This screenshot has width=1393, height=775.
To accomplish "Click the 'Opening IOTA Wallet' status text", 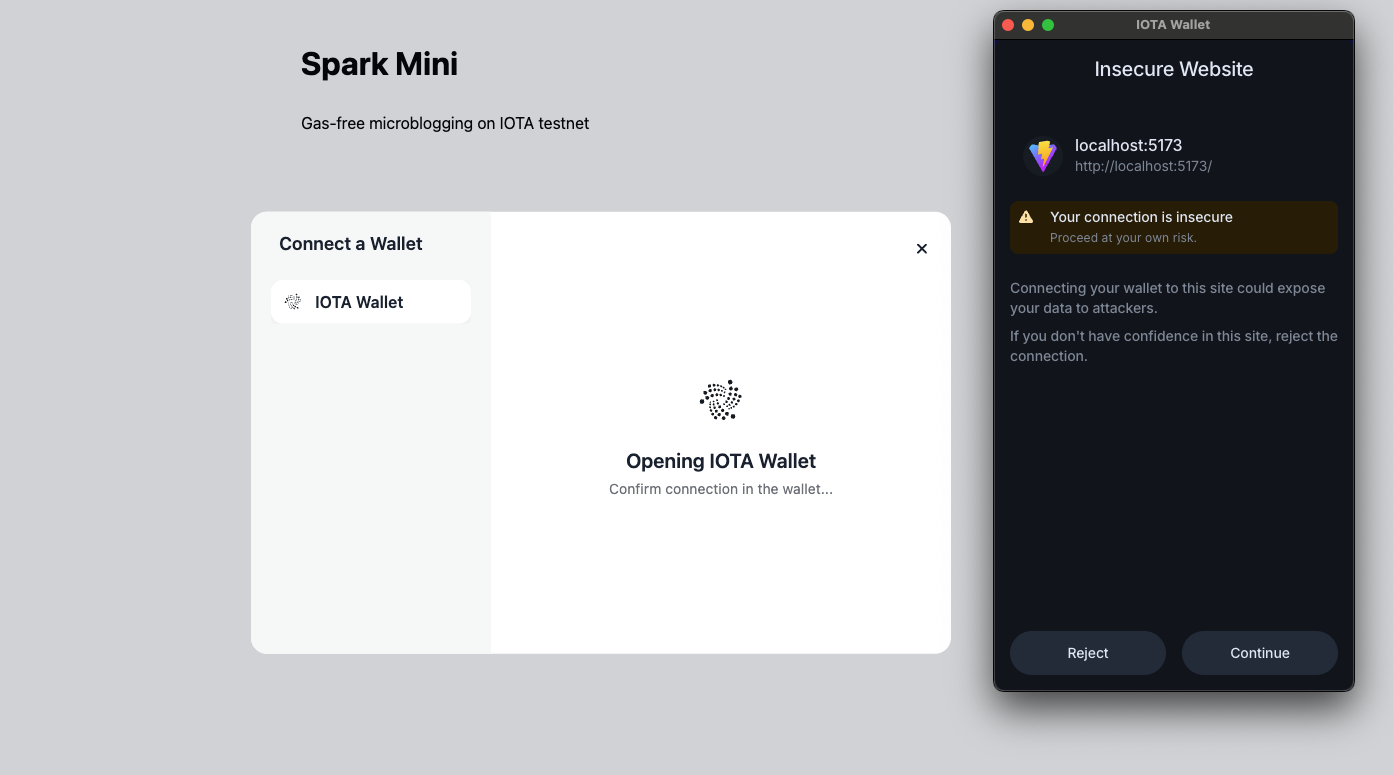I will point(721,461).
